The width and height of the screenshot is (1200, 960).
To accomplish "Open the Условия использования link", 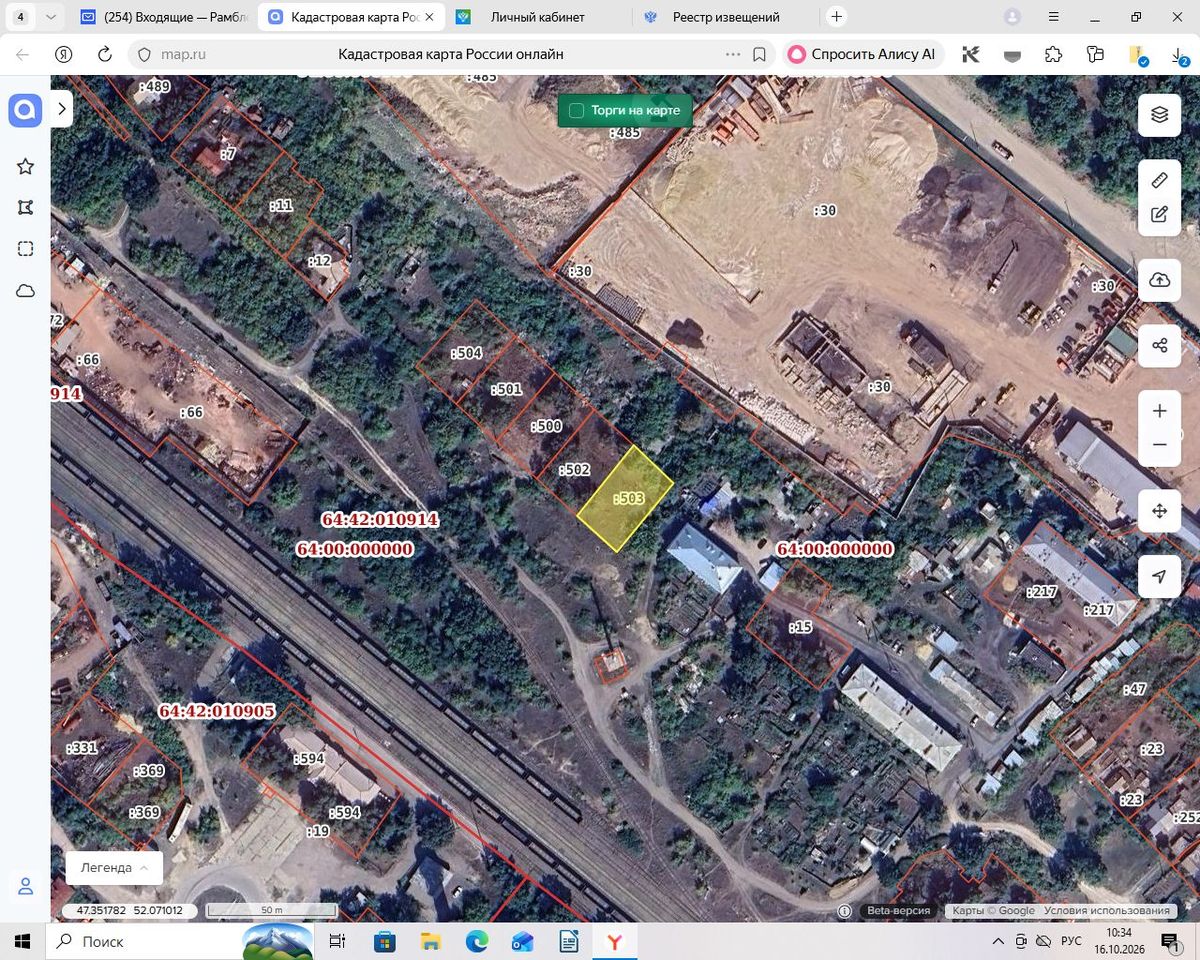I will 1107,911.
